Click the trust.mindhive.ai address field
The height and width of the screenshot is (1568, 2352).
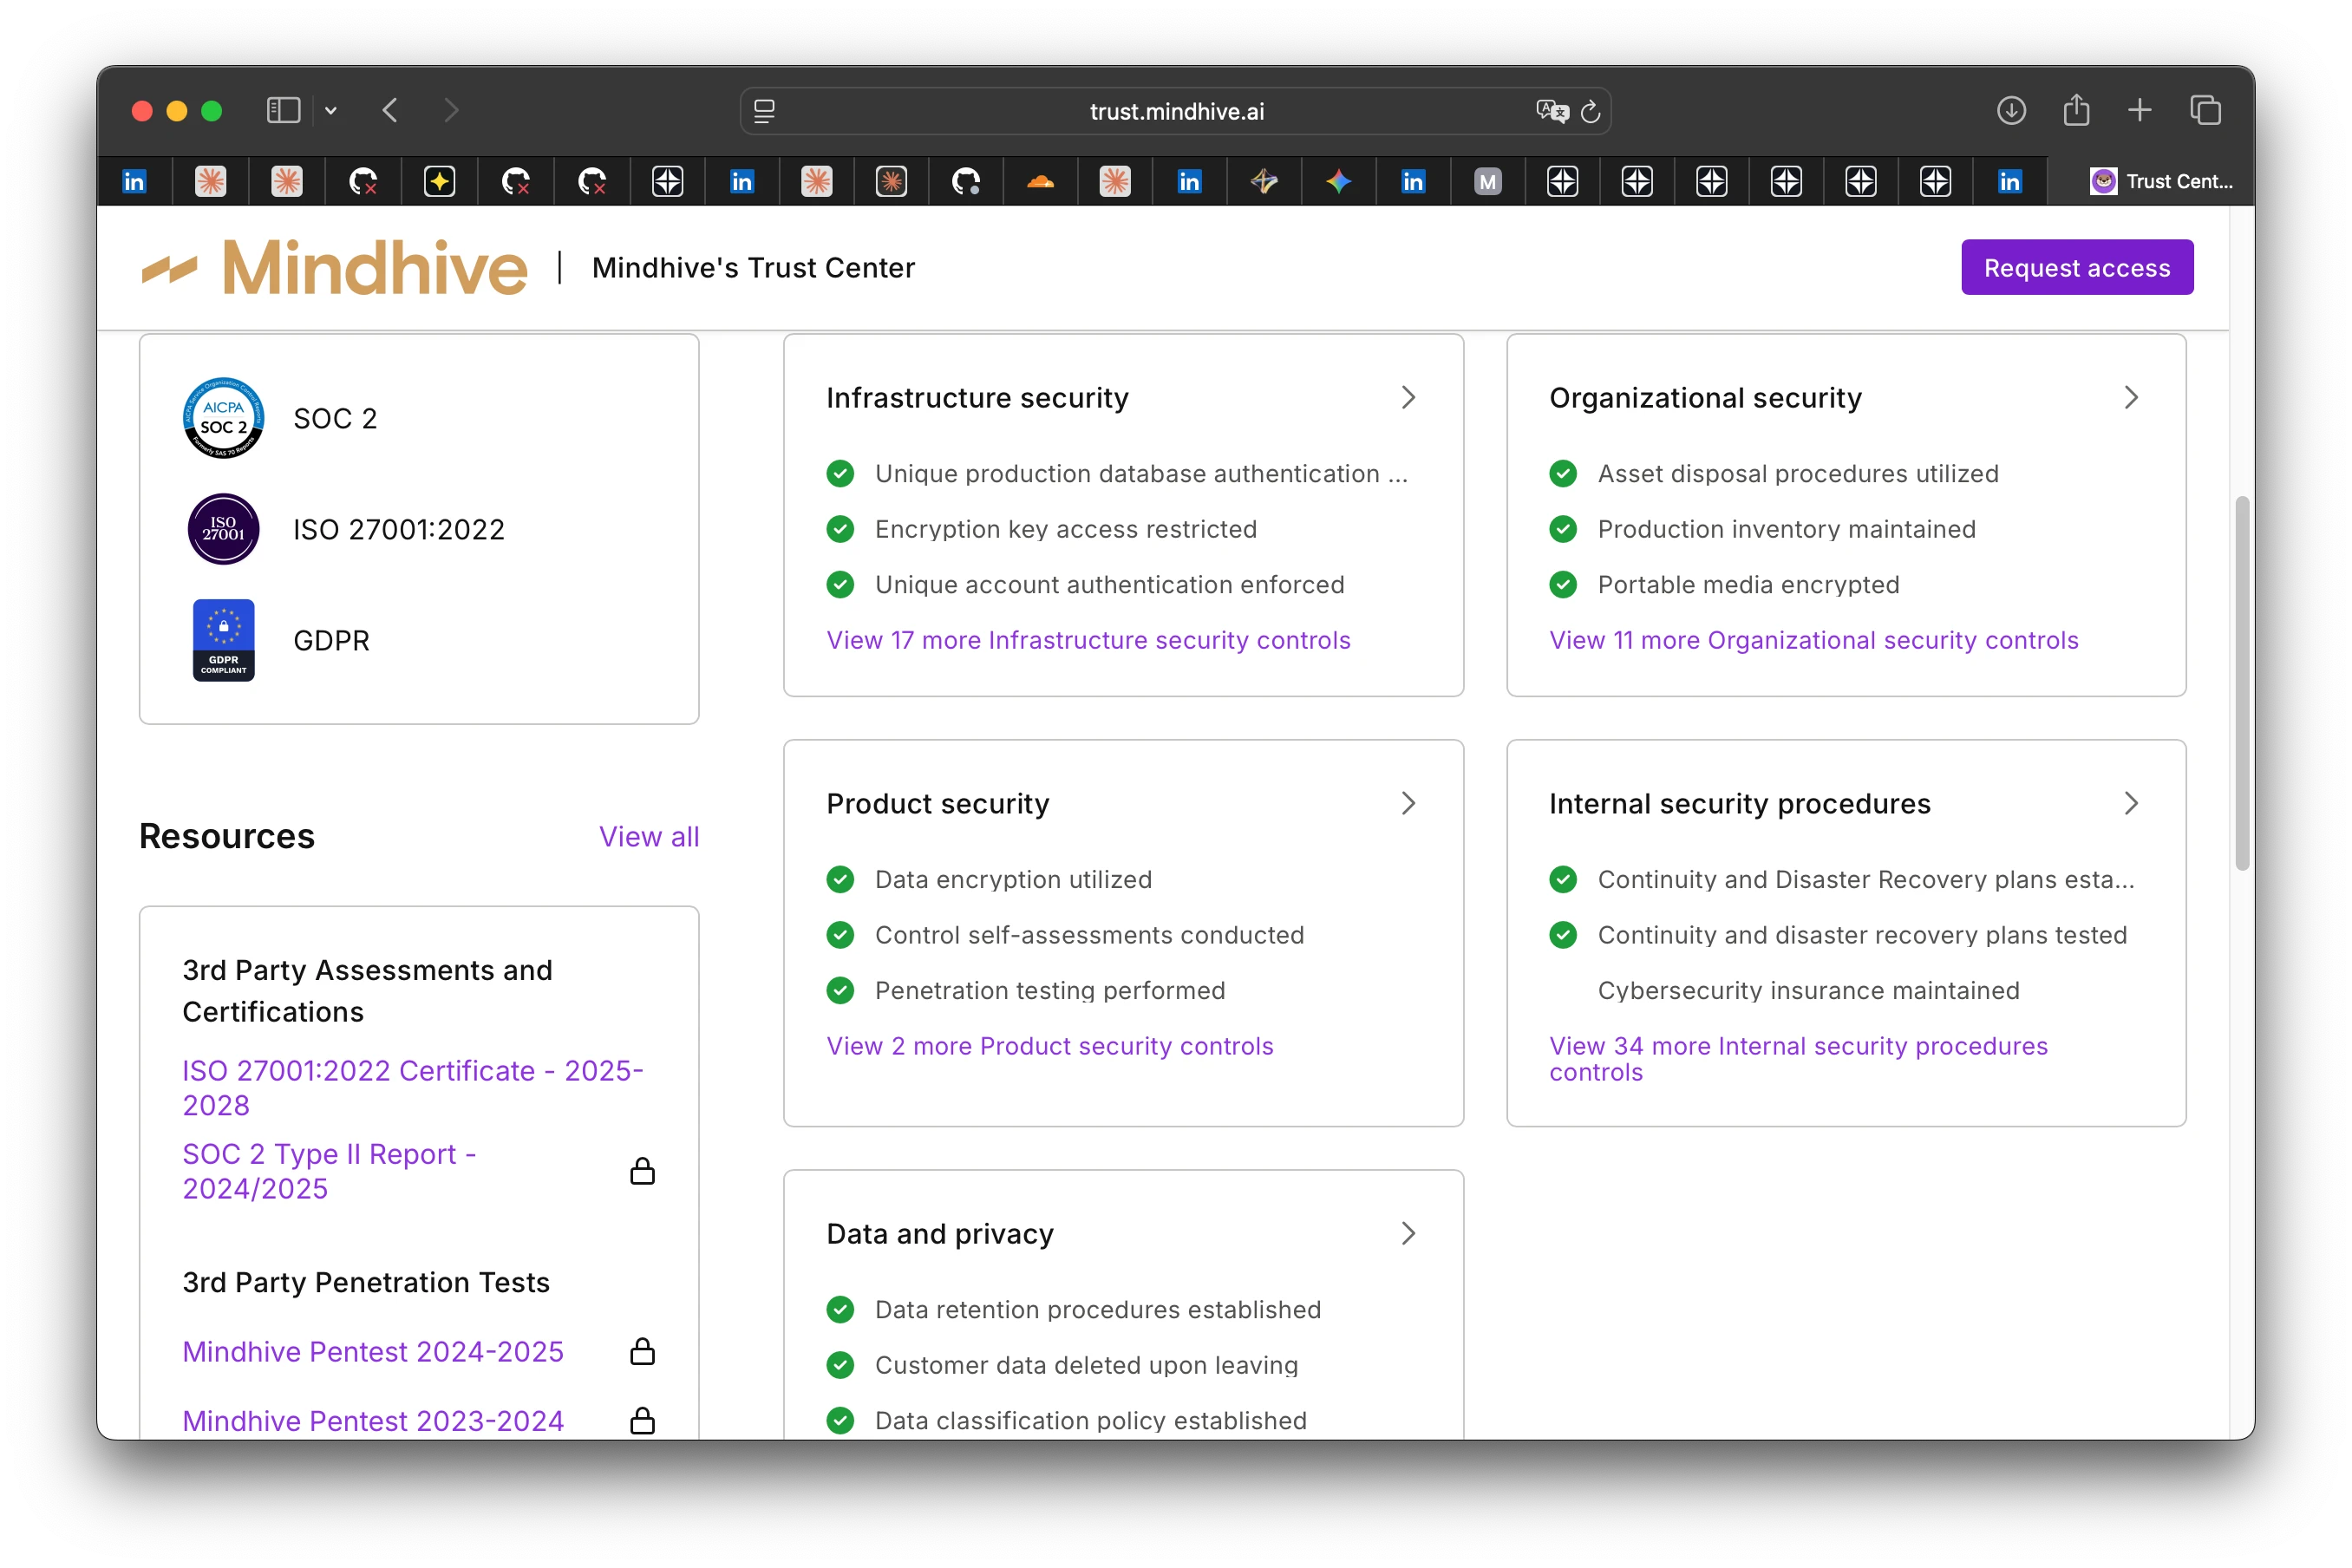coord(1176,111)
